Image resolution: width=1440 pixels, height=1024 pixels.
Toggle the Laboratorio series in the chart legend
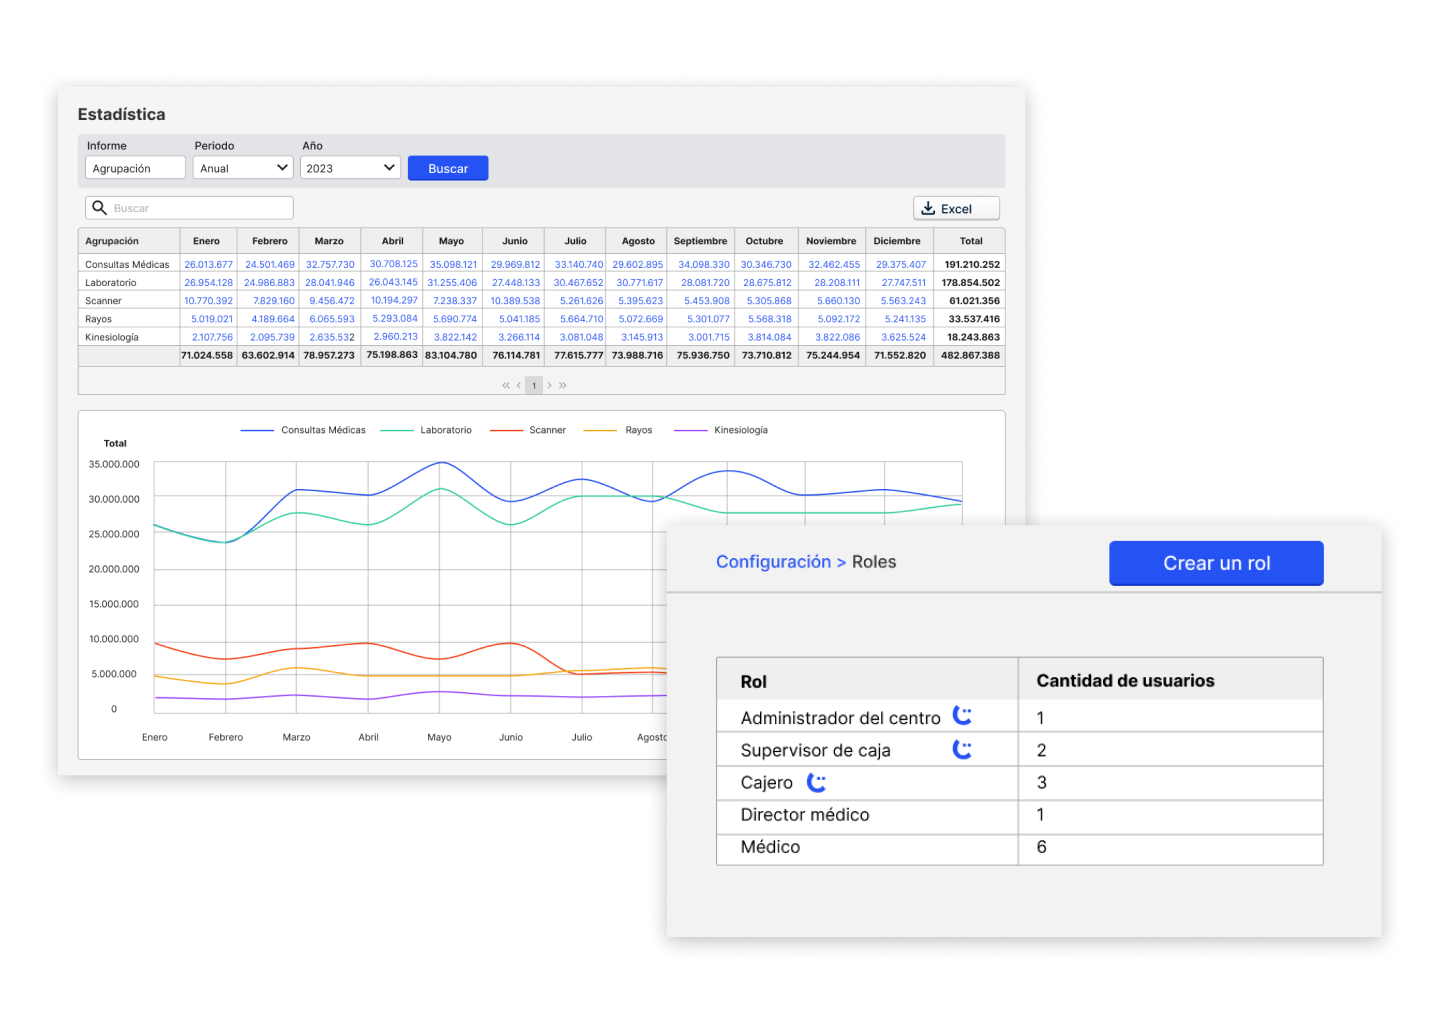pyautogui.click(x=426, y=430)
